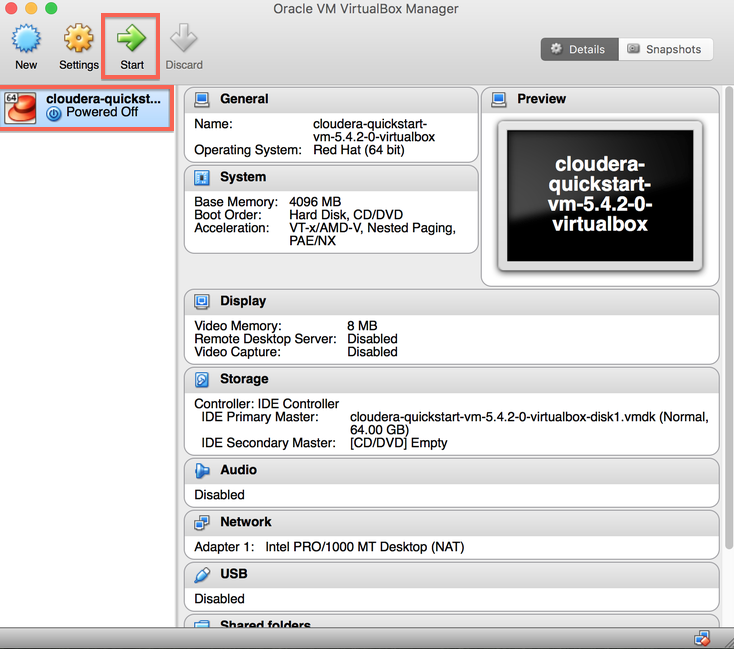The image size is (734, 649).
Task: Click the details pane vertical scrollbar
Action: point(728,317)
